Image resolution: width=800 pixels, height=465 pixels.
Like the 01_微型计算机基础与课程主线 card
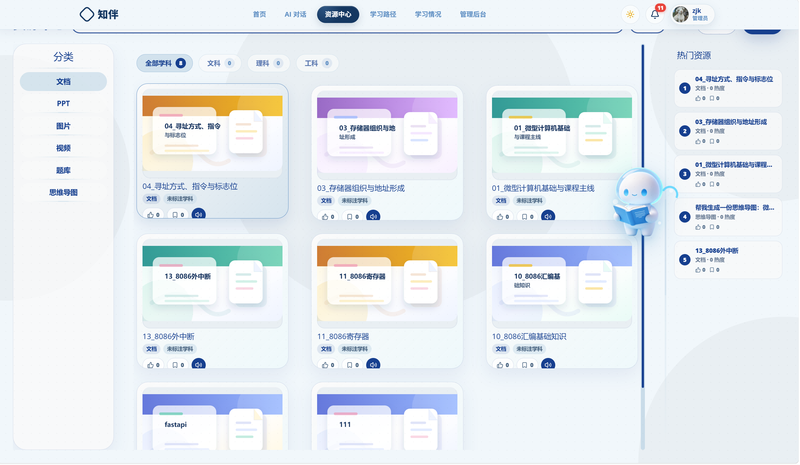(x=503, y=217)
